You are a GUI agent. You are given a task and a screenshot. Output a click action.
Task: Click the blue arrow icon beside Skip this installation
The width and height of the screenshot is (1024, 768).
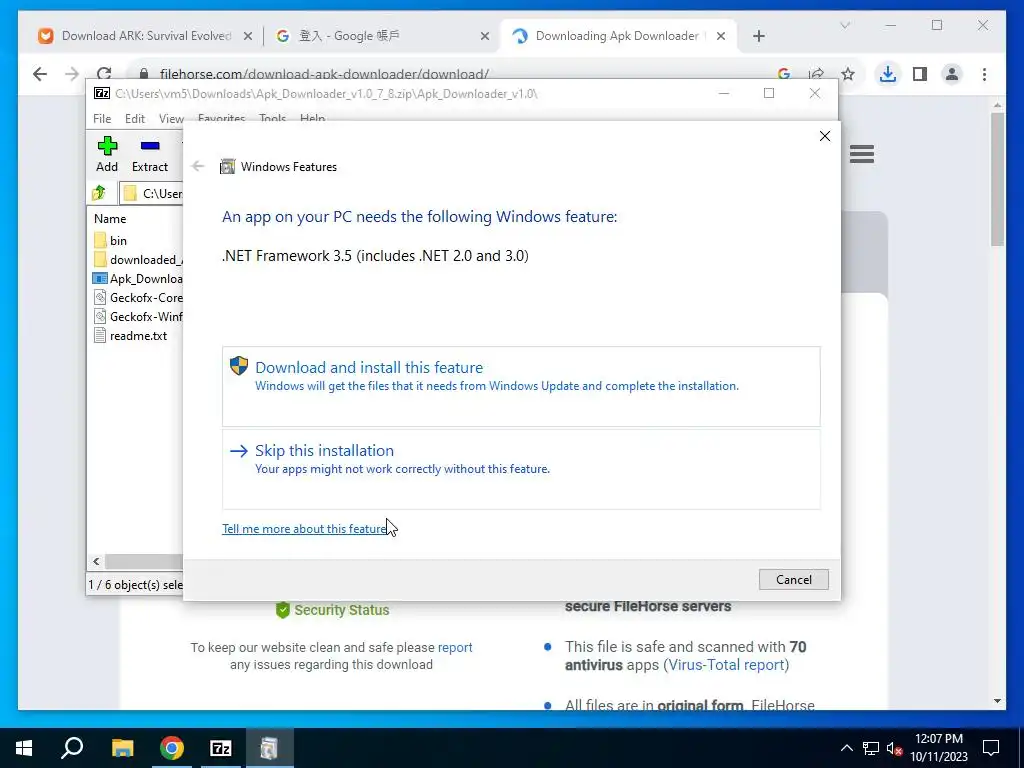239,451
